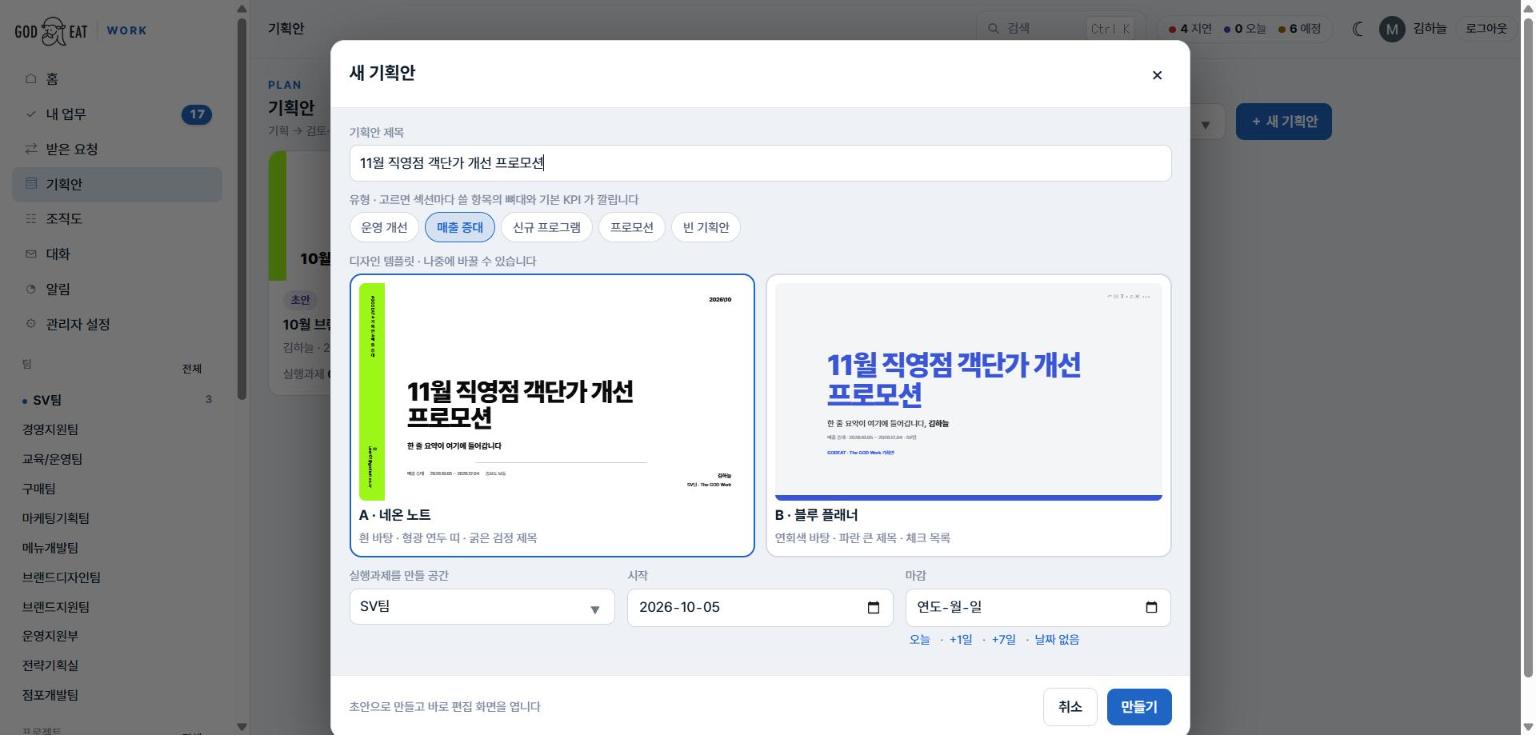Click the 로그아웃 button
Viewport: 1536px width, 735px height.
[1486, 29]
